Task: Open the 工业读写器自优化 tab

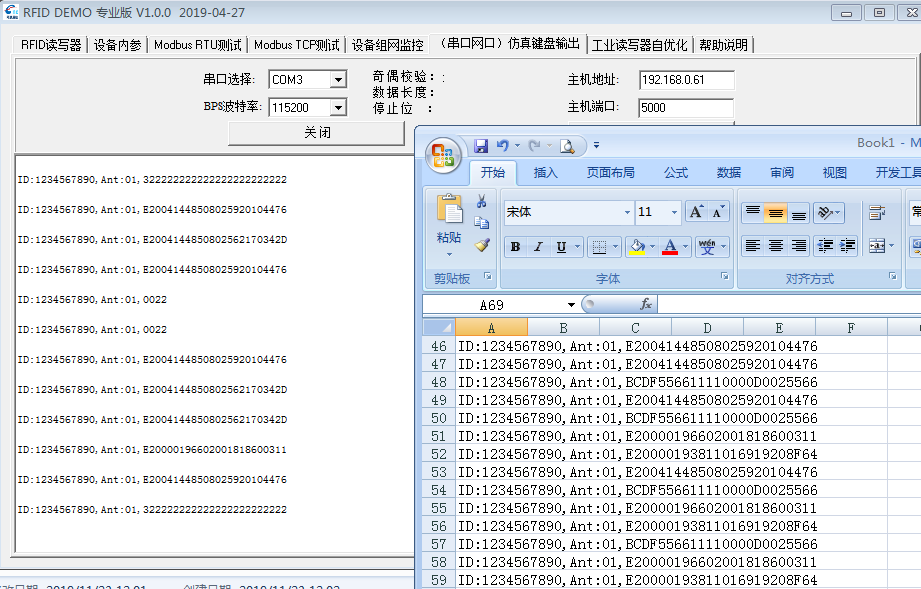Action: (x=640, y=45)
